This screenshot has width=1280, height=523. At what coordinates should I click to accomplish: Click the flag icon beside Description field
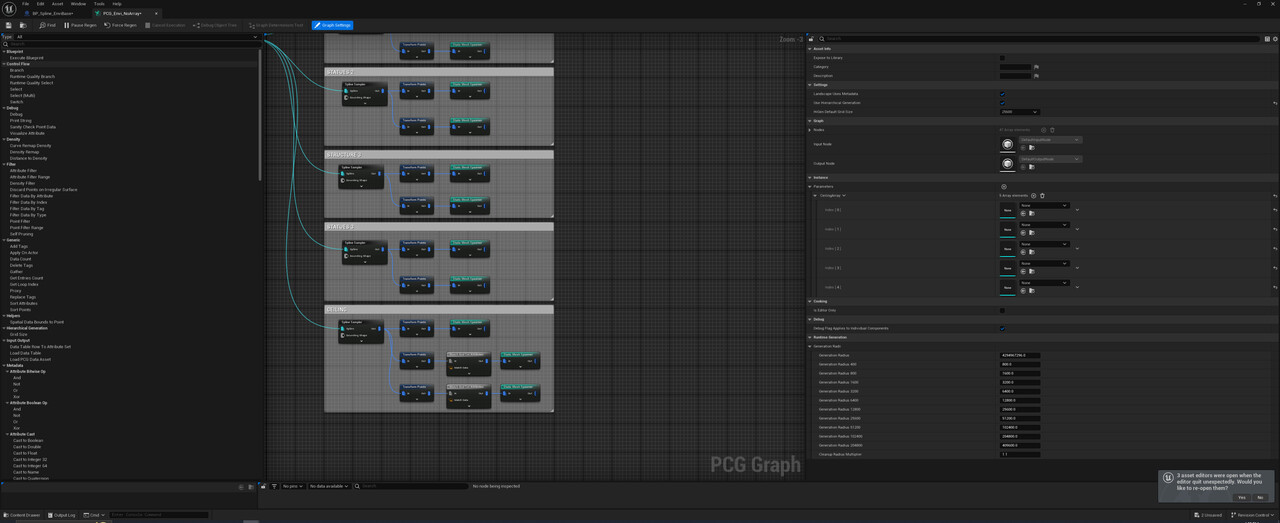pos(1036,76)
